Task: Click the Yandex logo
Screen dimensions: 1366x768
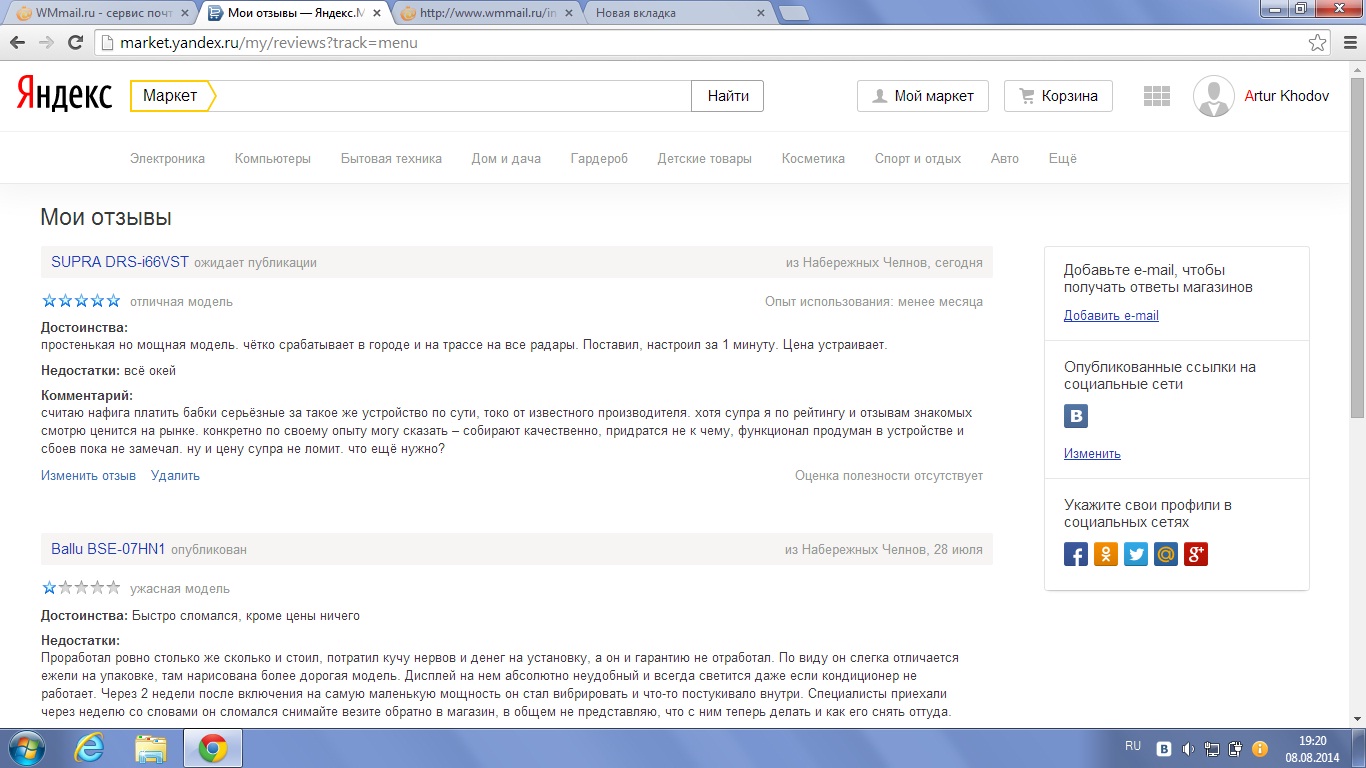Action: [64, 96]
